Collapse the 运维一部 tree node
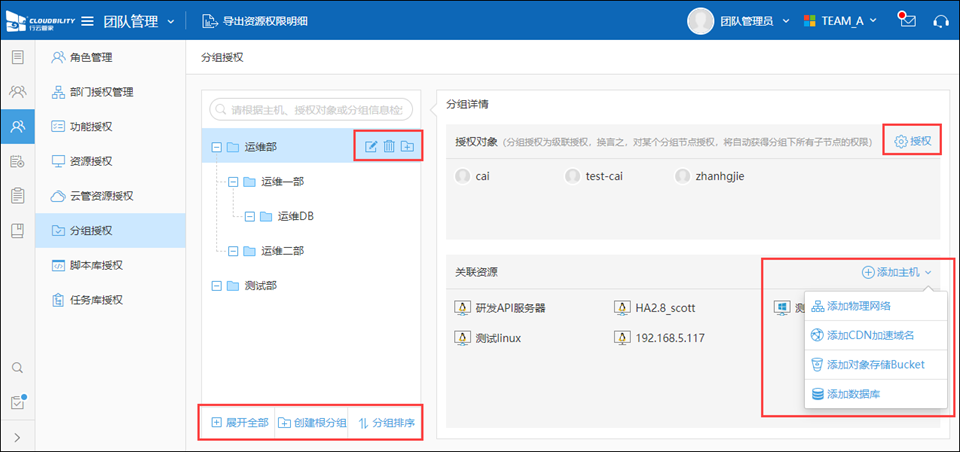This screenshot has height=452, width=960. tap(232, 182)
